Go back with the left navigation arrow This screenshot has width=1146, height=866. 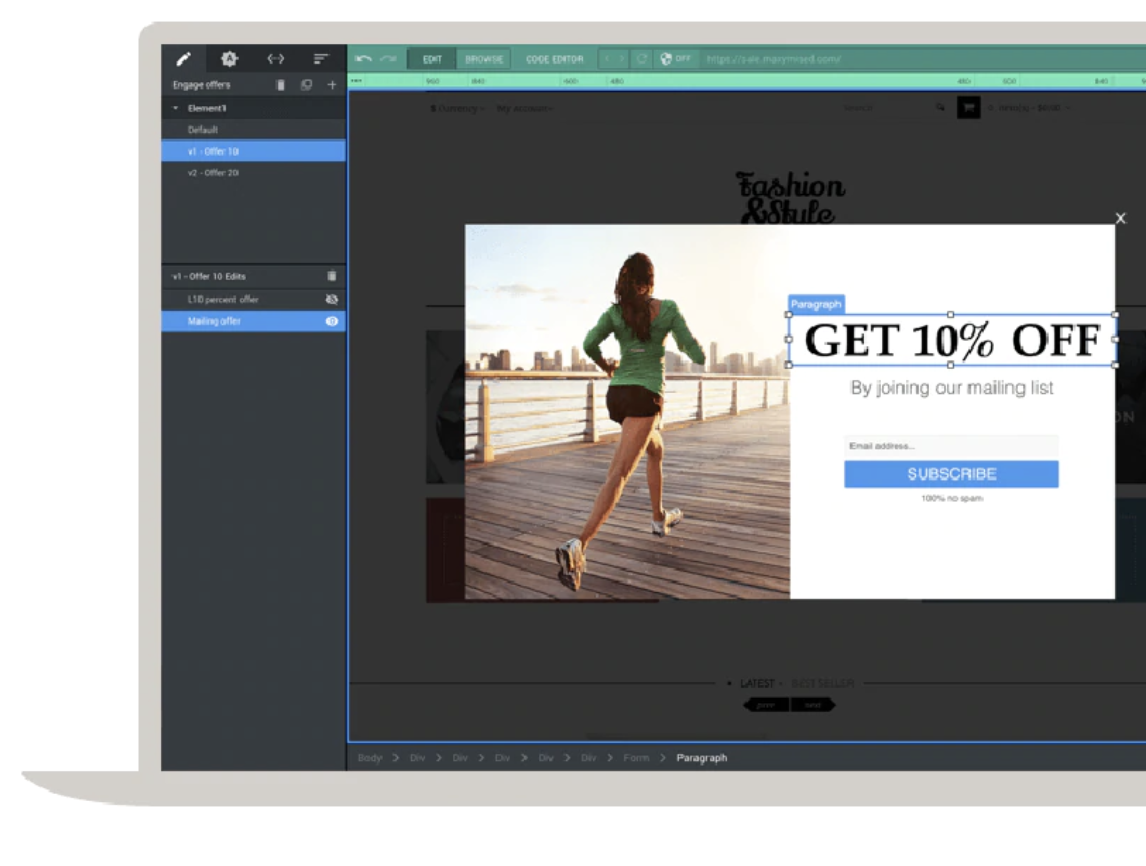(x=607, y=58)
